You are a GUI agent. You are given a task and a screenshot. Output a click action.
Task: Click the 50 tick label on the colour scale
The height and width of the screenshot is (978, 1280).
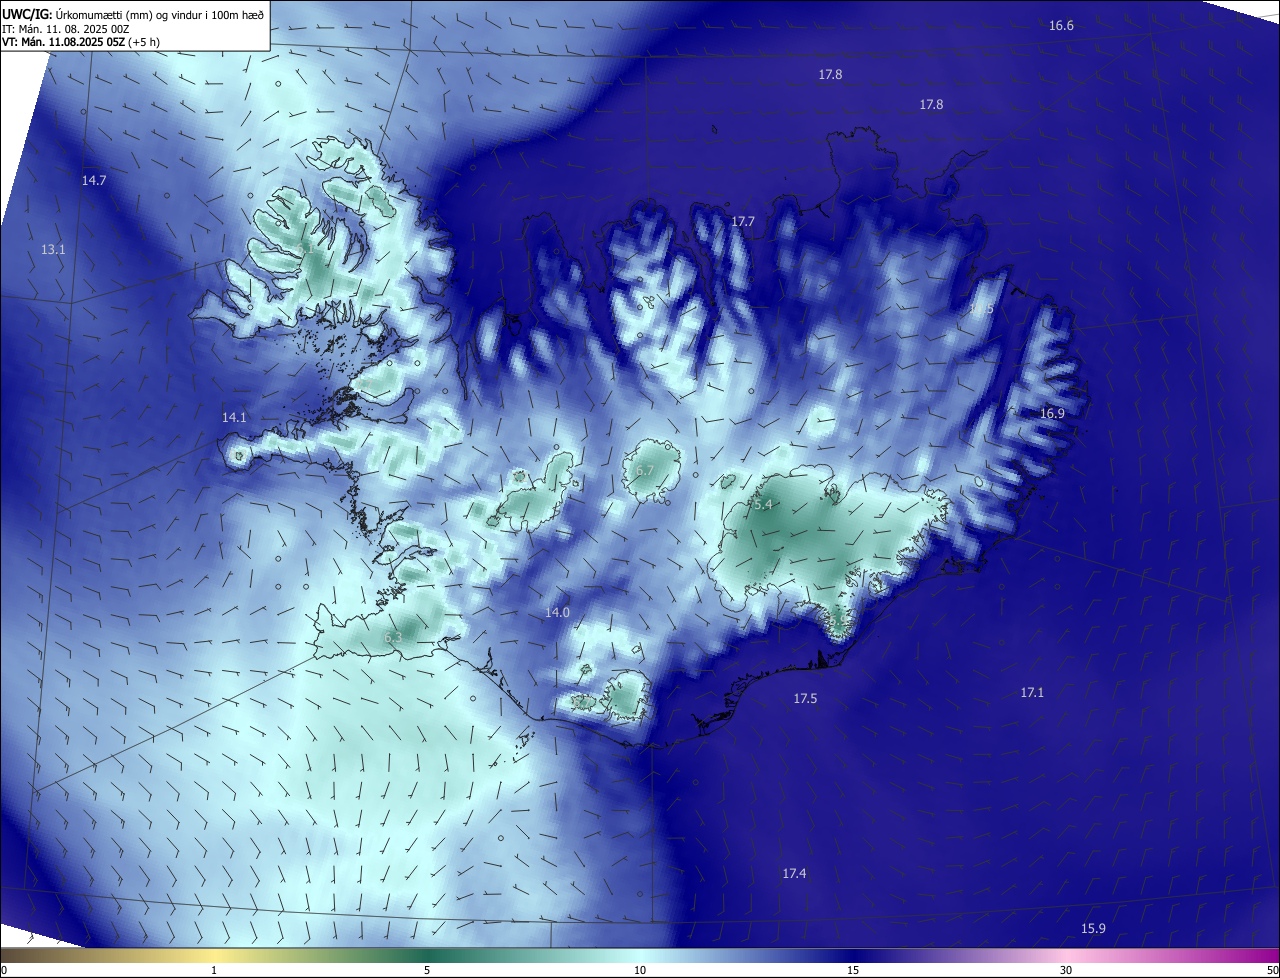(x=1272, y=970)
